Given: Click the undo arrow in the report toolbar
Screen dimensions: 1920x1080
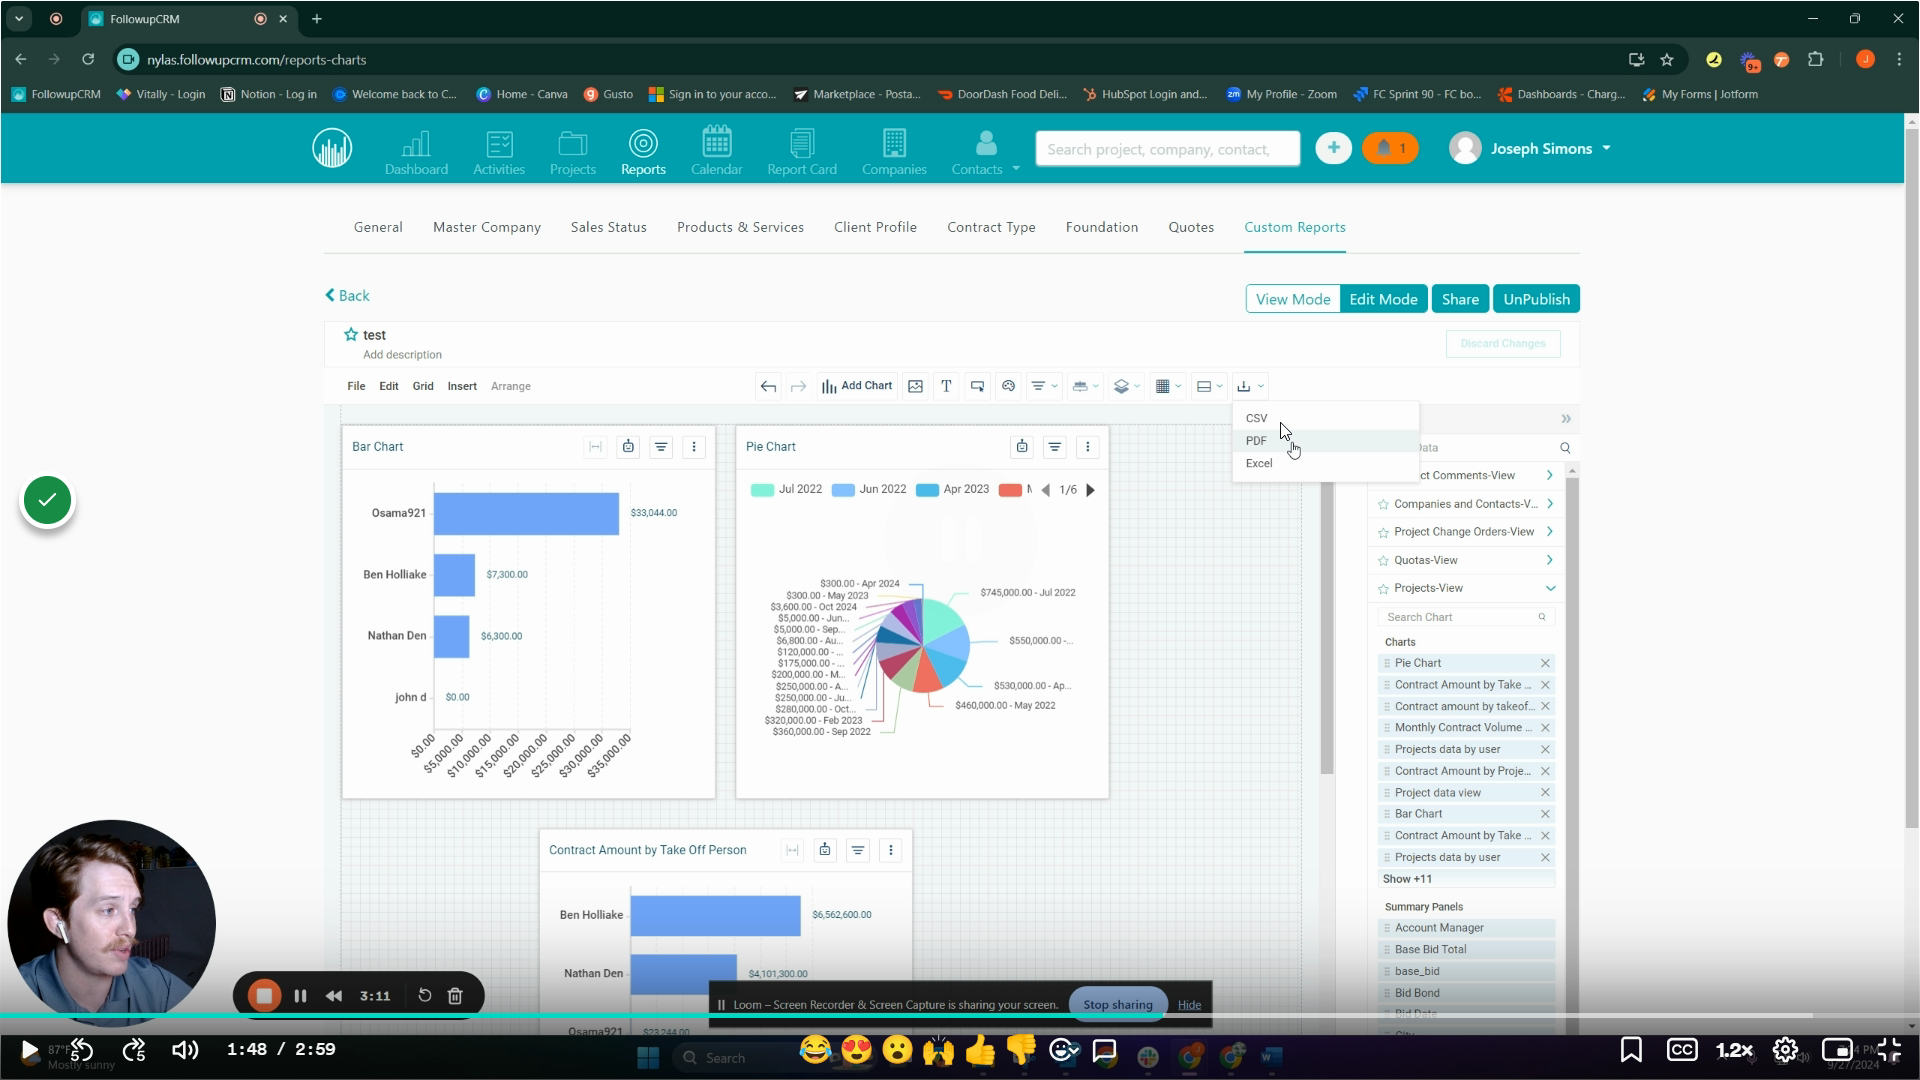Looking at the screenshot, I should point(768,386).
